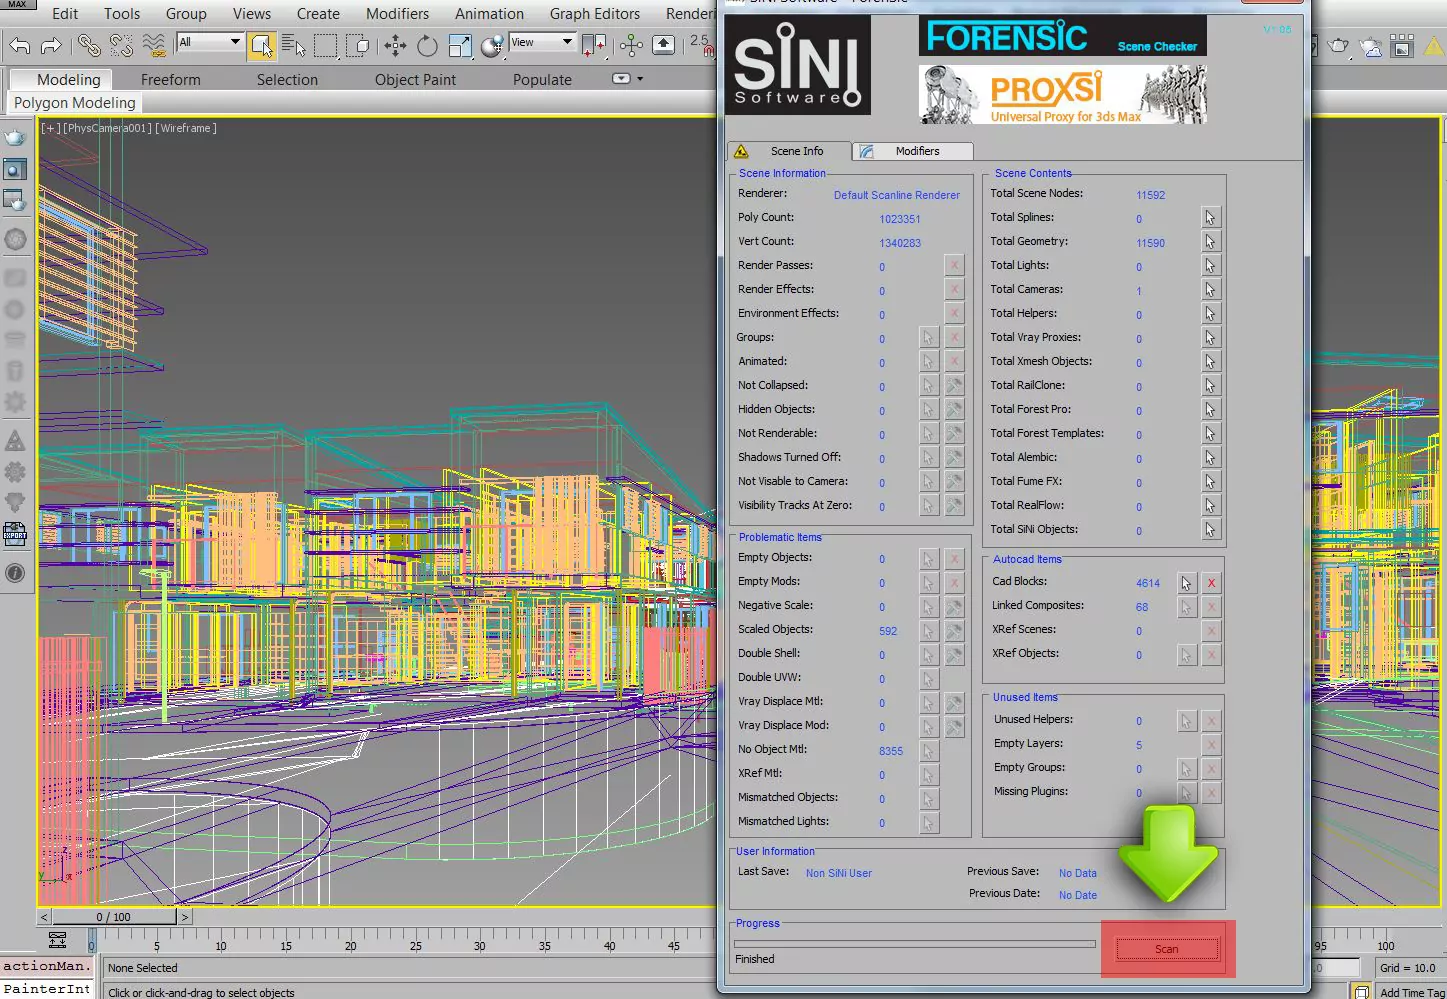Click the Undo arrow in main toolbar
The height and width of the screenshot is (999, 1447).
point(19,45)
